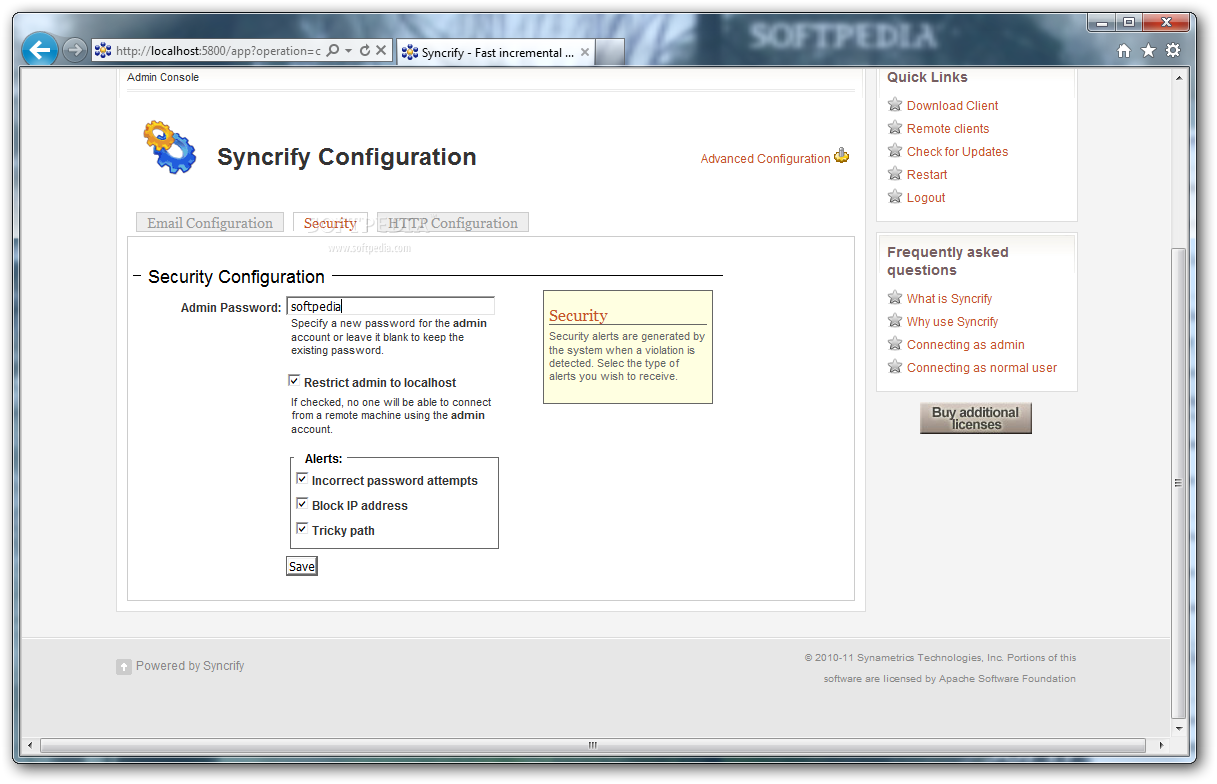Click the site favicon in the address bar
Screen dimensions: 1217x784
[103, 50]
